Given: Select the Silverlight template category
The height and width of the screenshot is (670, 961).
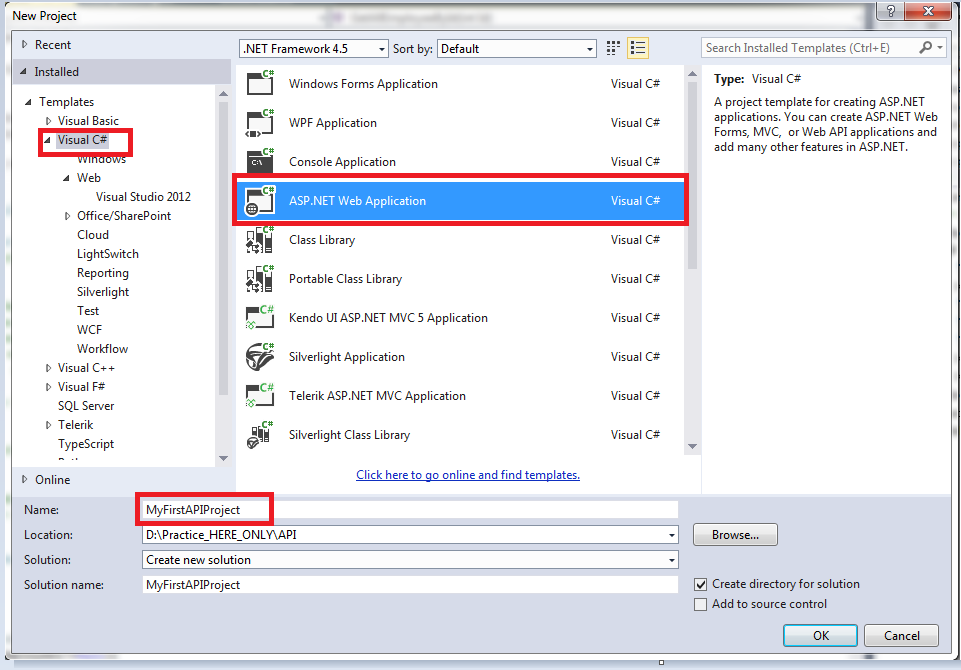Looking at the screenshot, I should click(x=103, y=292).
